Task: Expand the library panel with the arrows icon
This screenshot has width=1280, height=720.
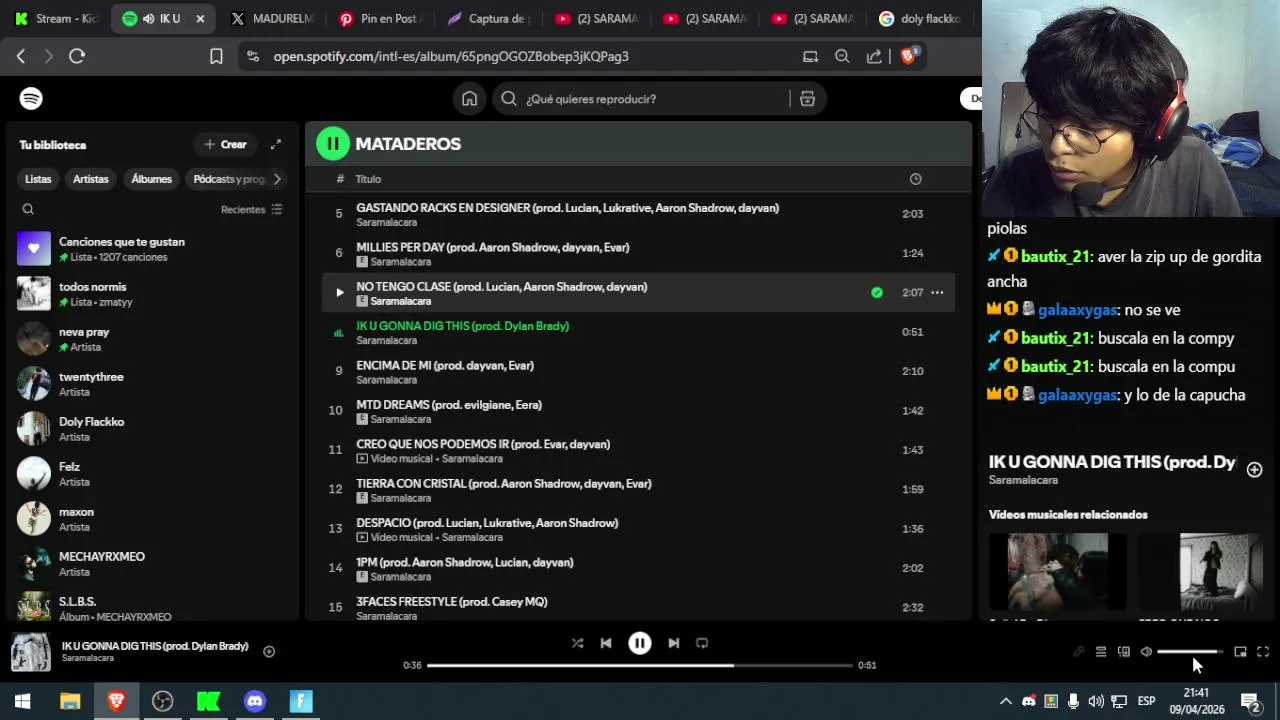Action: (276, 144)
